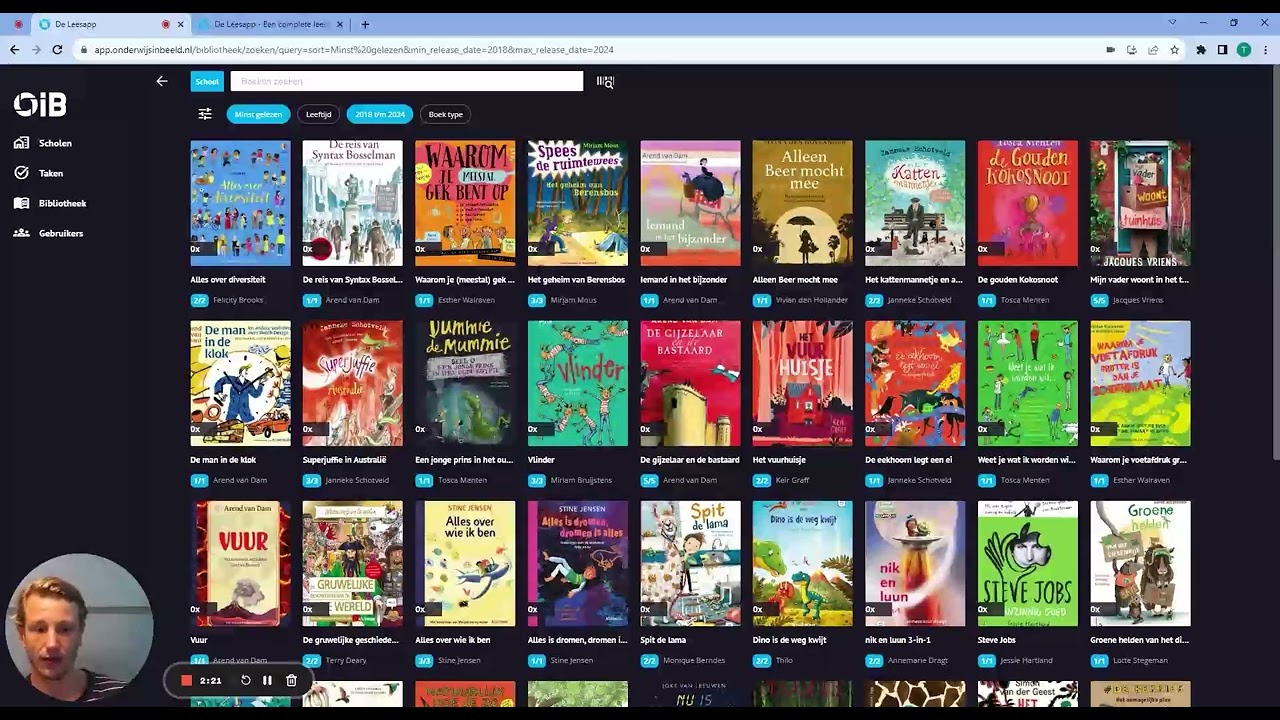Restart the screen recording

click(x=245, y=681)
